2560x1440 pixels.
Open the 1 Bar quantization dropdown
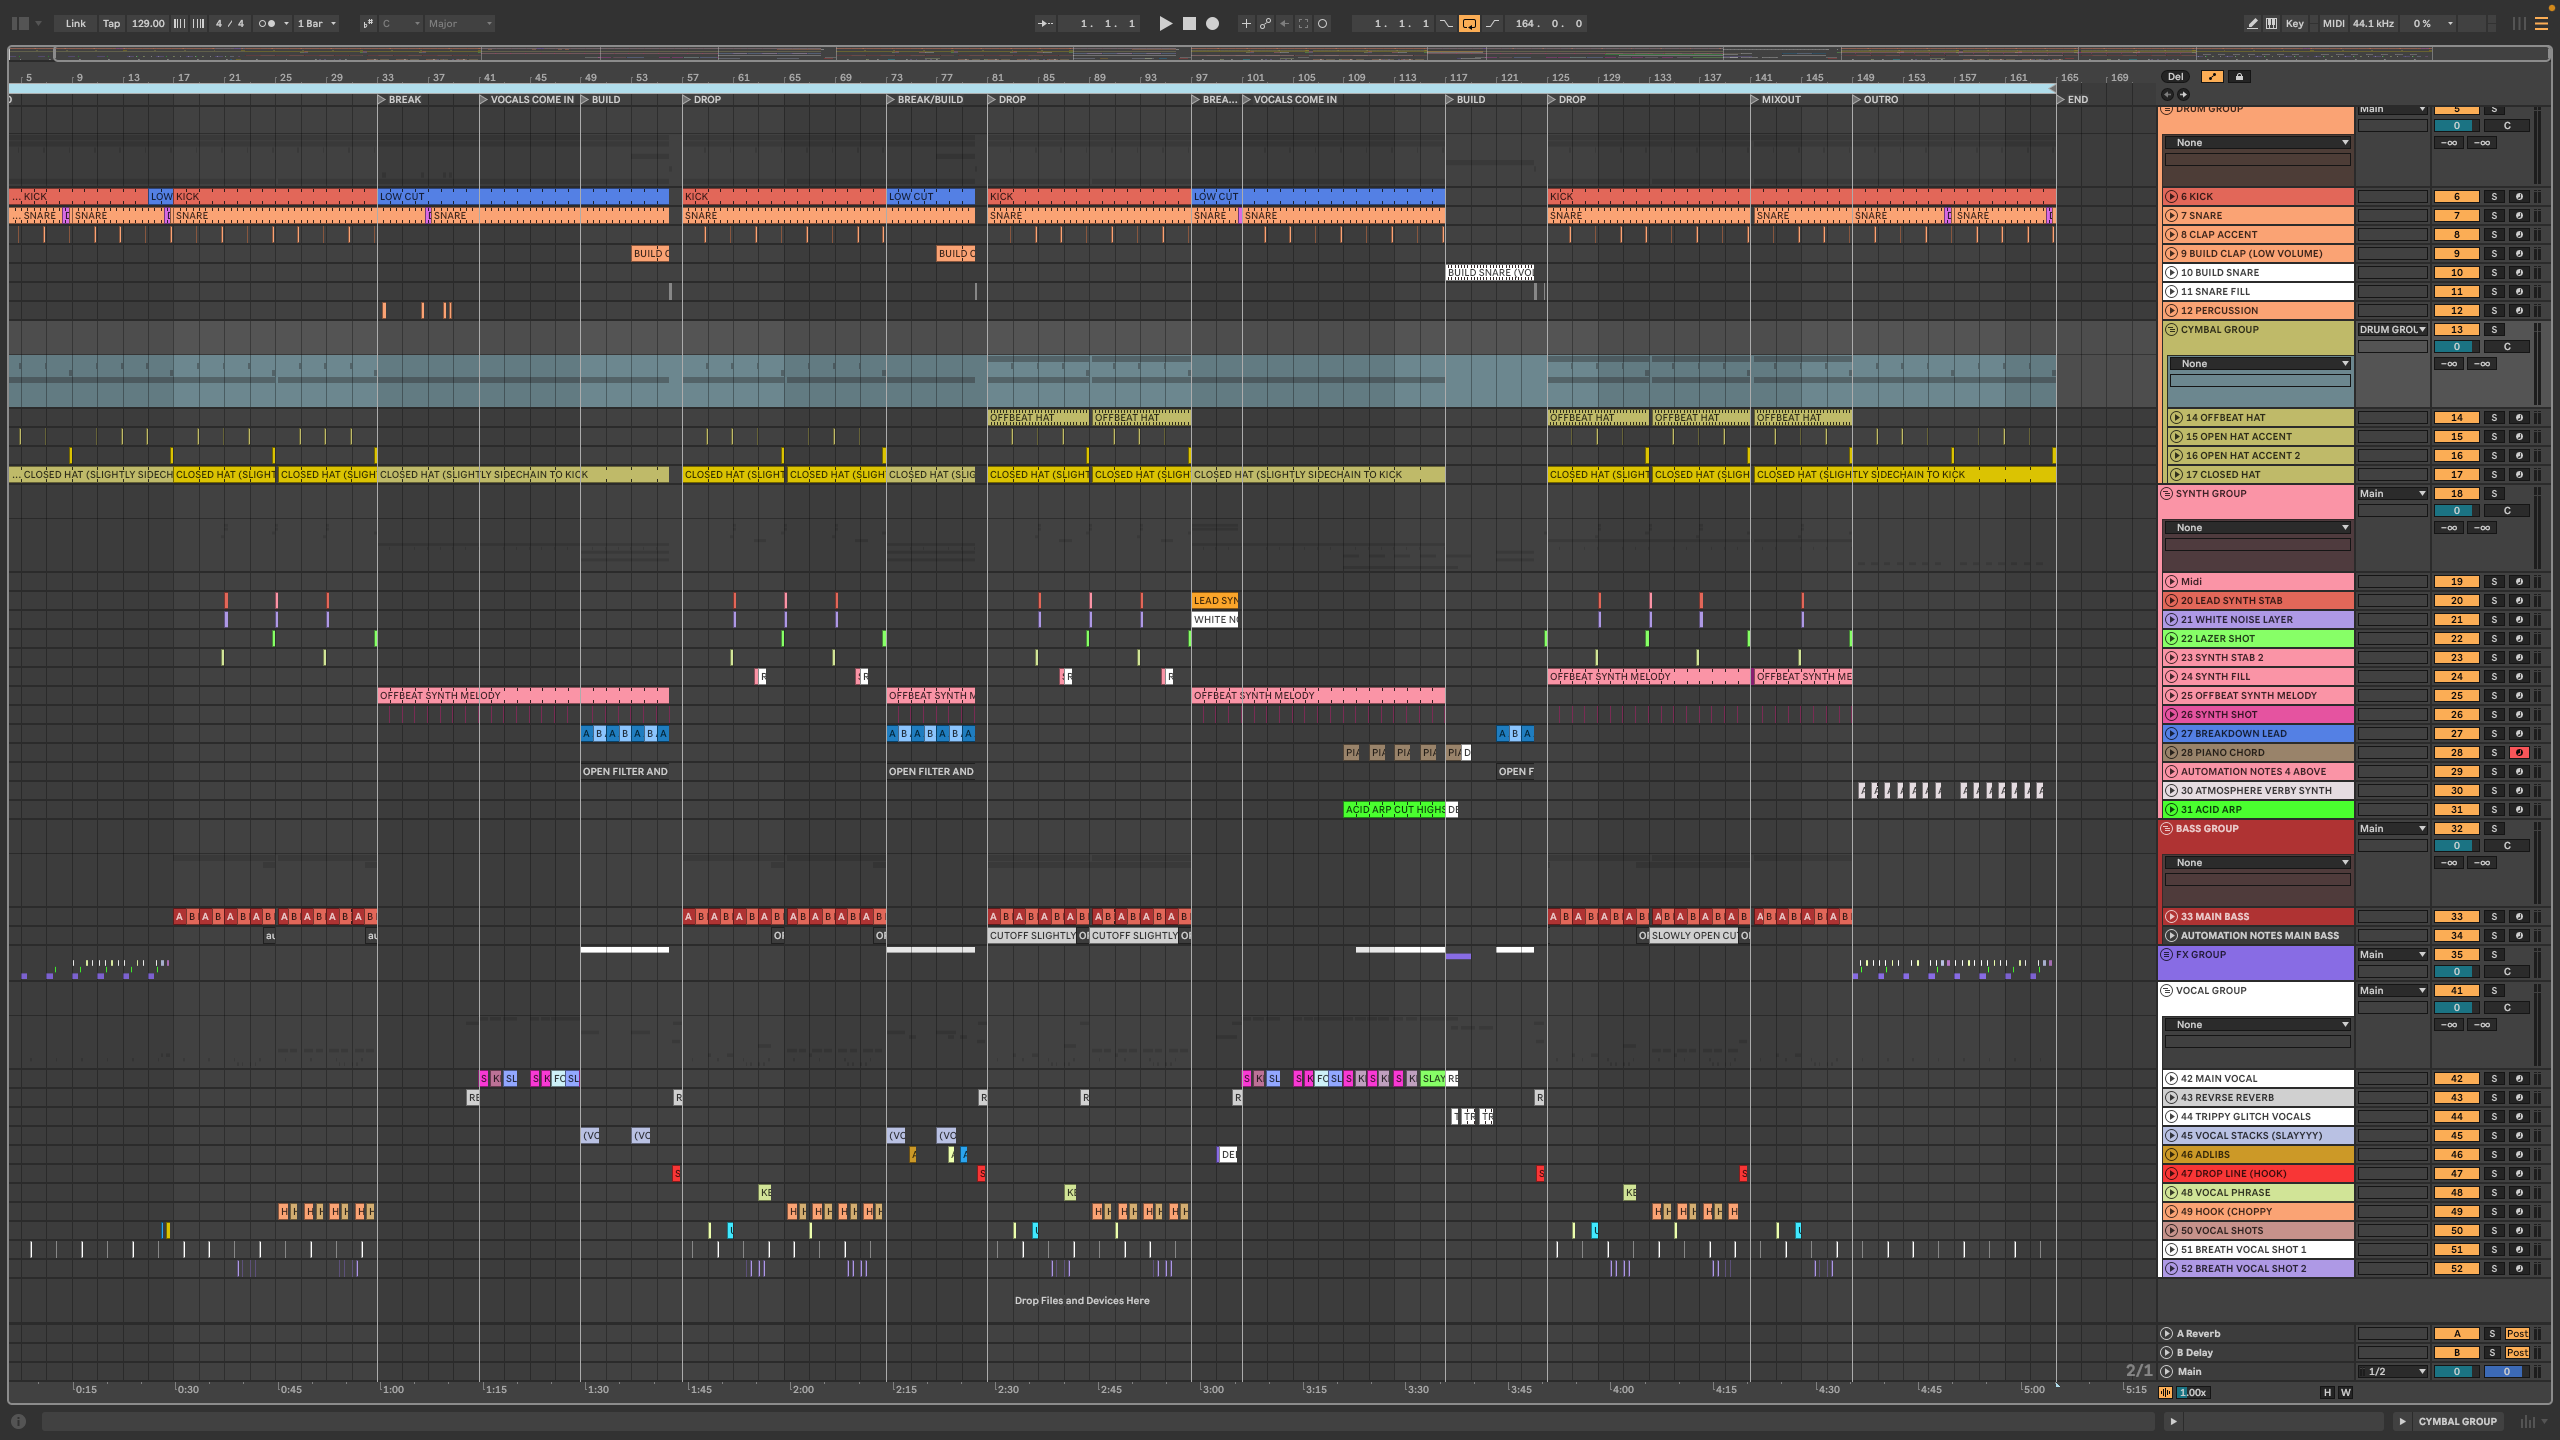pos(317,23)
